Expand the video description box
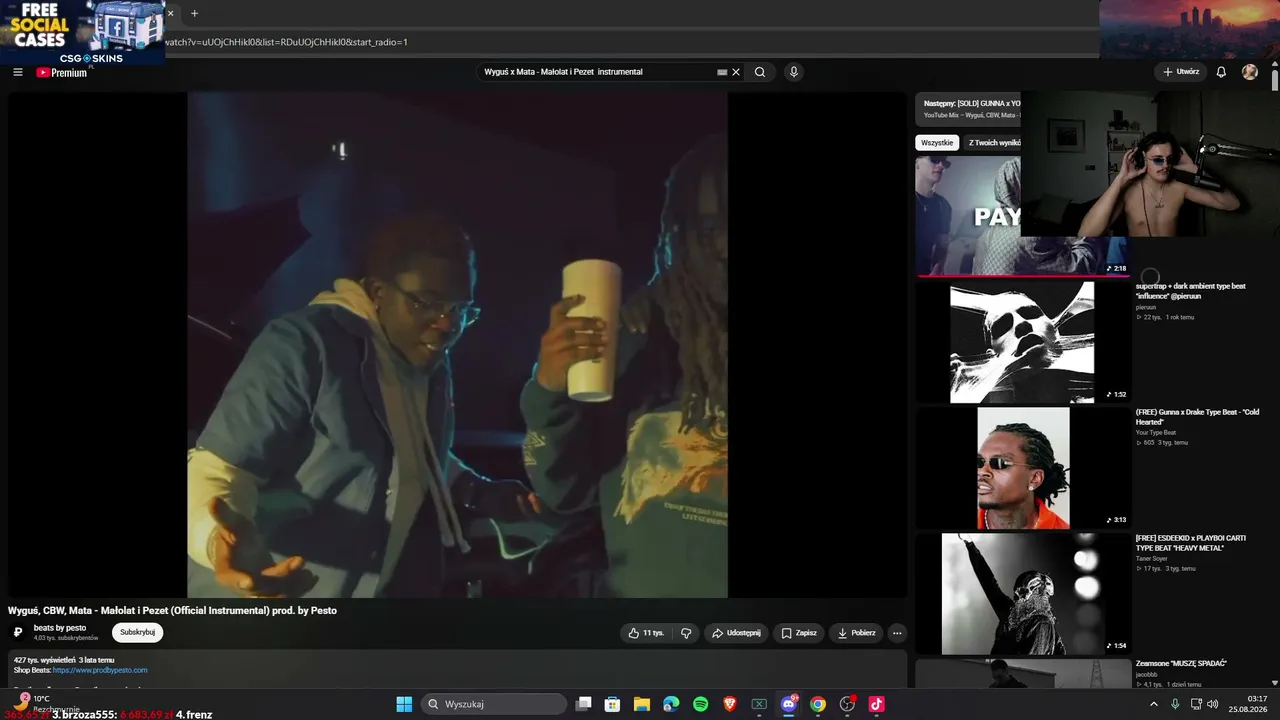 tap(457, 668)
